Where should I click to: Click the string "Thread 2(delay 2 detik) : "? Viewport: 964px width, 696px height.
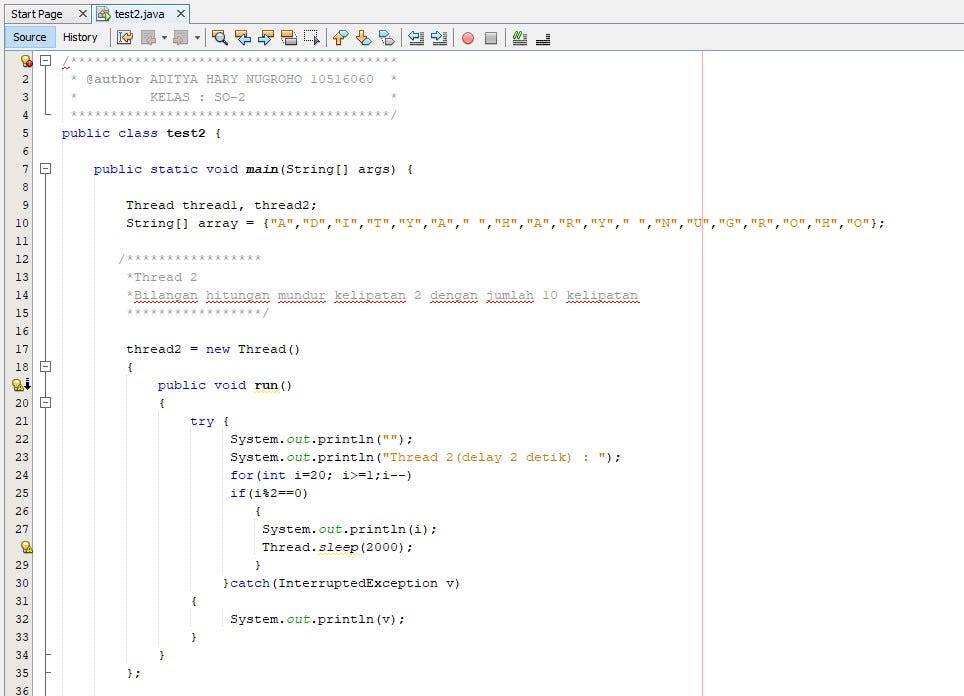494,457
